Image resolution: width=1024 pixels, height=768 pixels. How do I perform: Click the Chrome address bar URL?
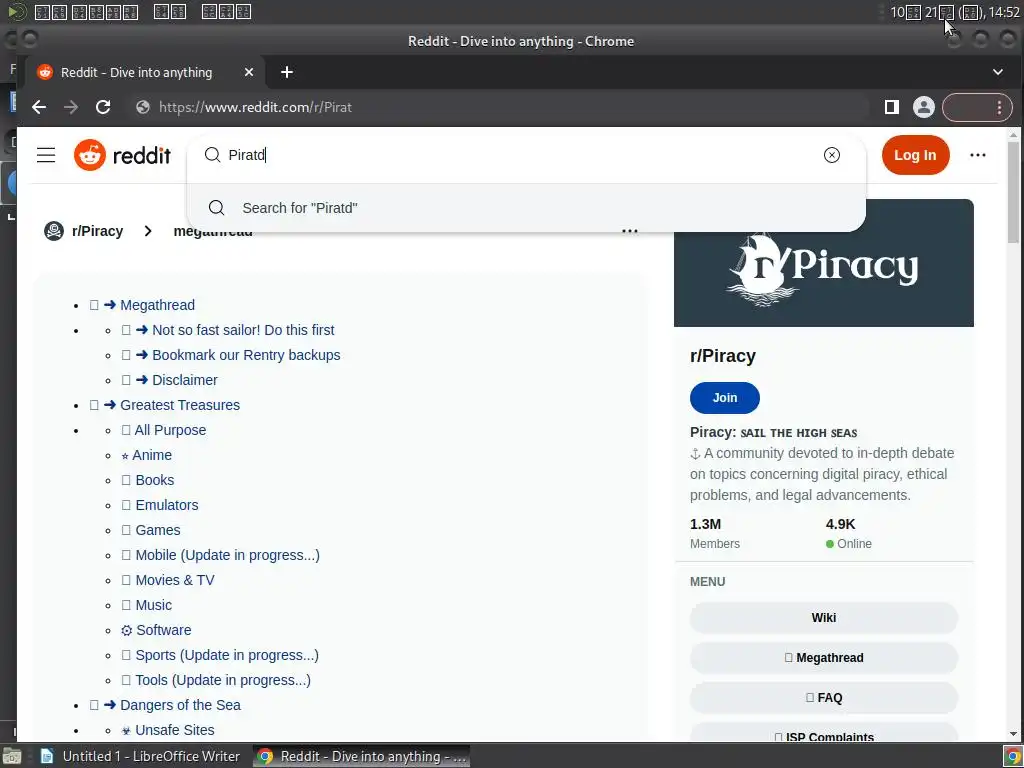255,107
